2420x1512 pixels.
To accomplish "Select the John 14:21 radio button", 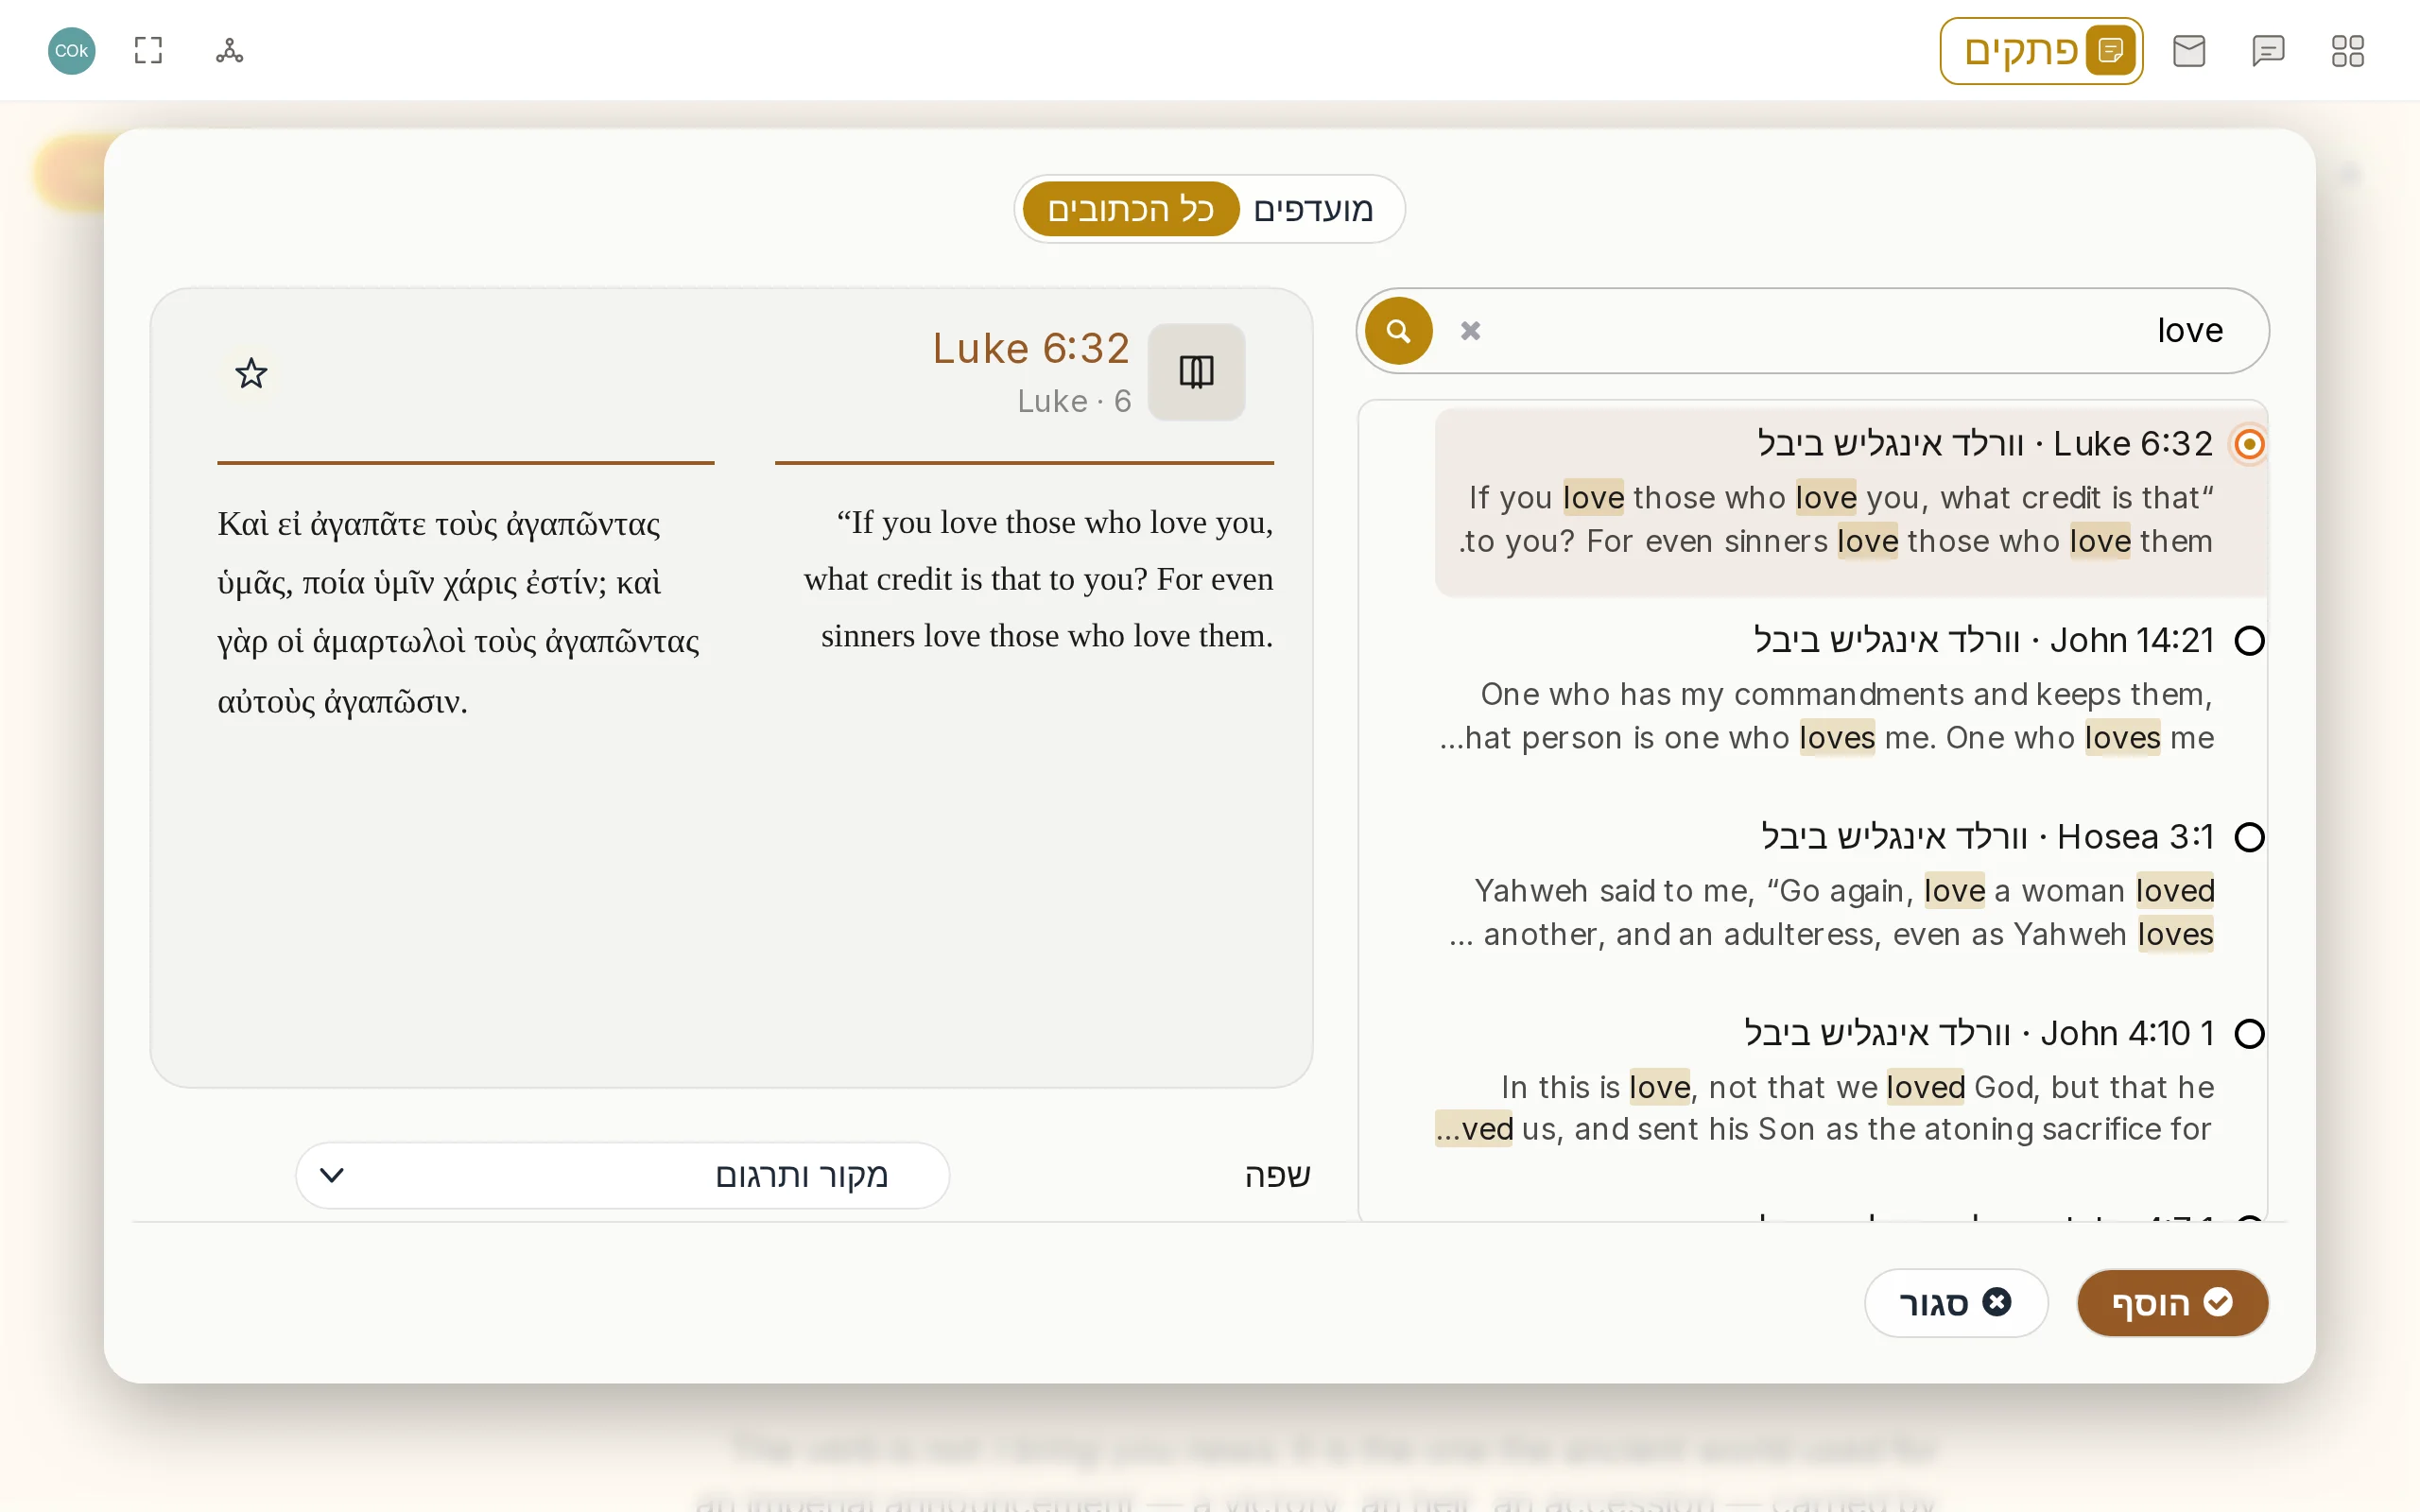I will point(2249,641).
